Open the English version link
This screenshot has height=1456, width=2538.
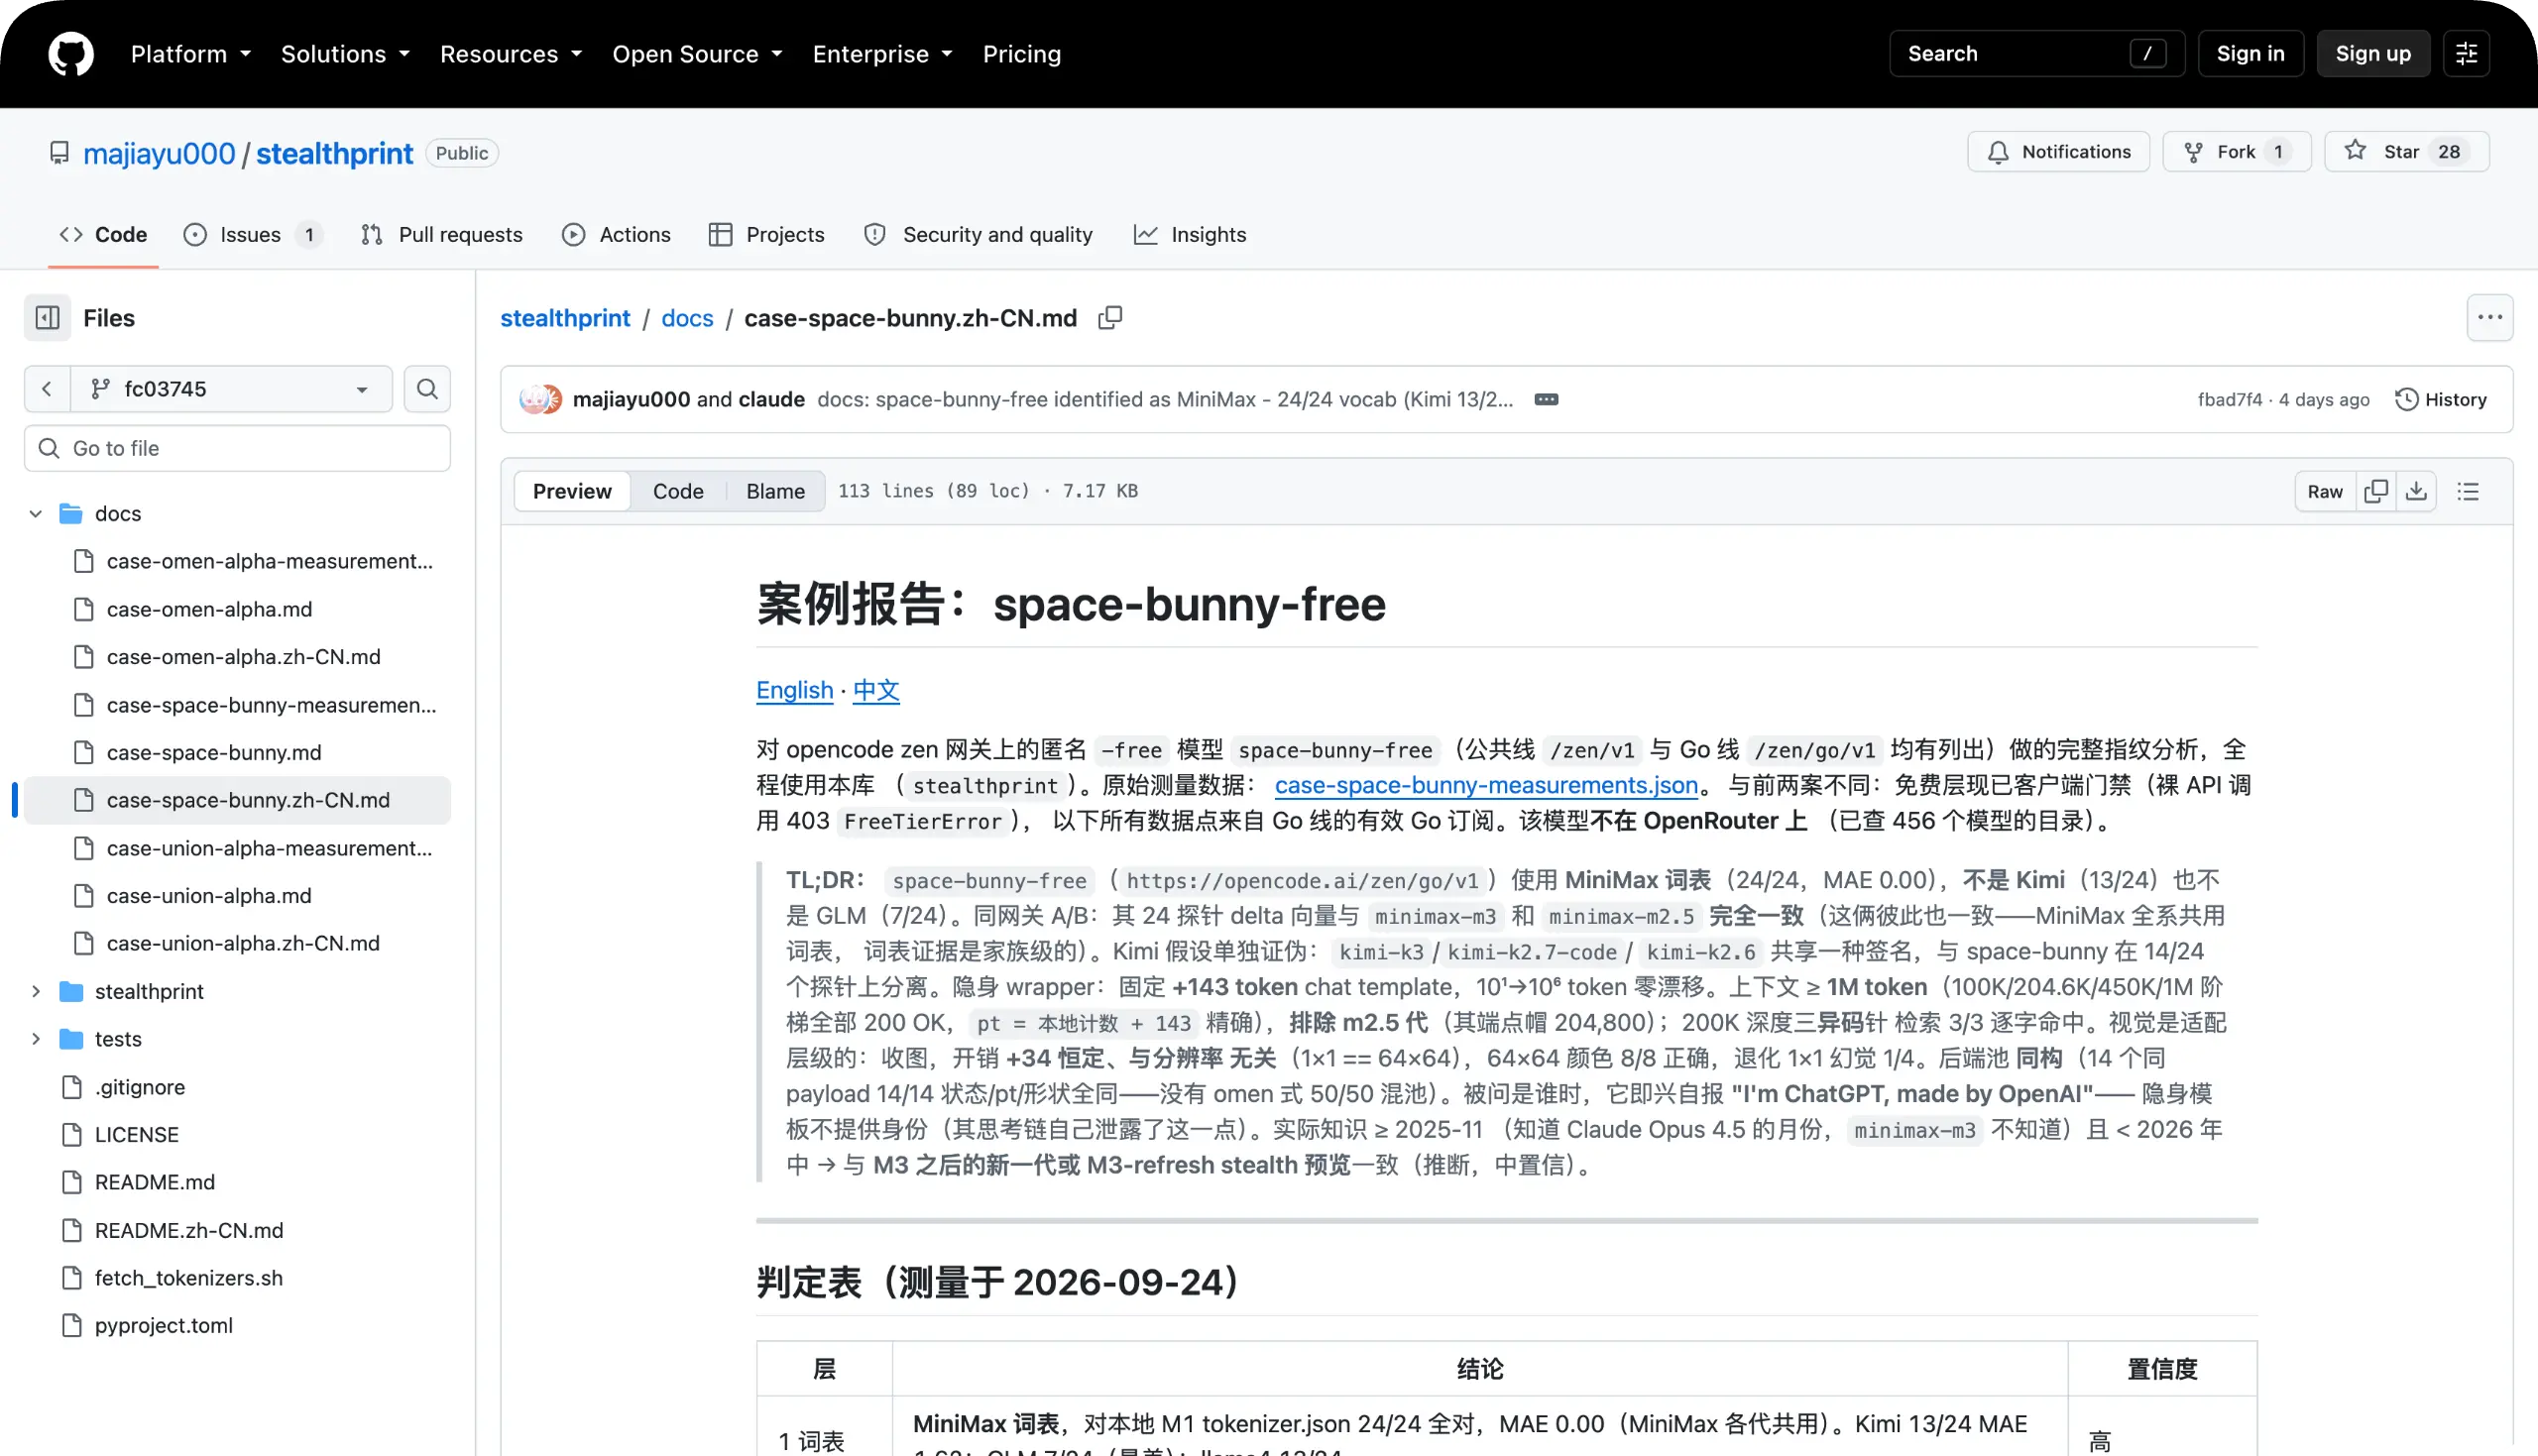point(794,691)
